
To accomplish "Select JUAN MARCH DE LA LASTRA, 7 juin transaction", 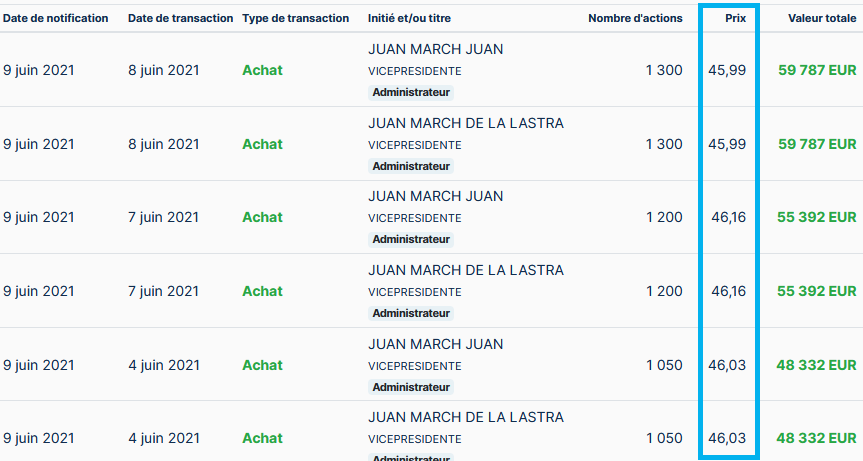I will 465,270.
